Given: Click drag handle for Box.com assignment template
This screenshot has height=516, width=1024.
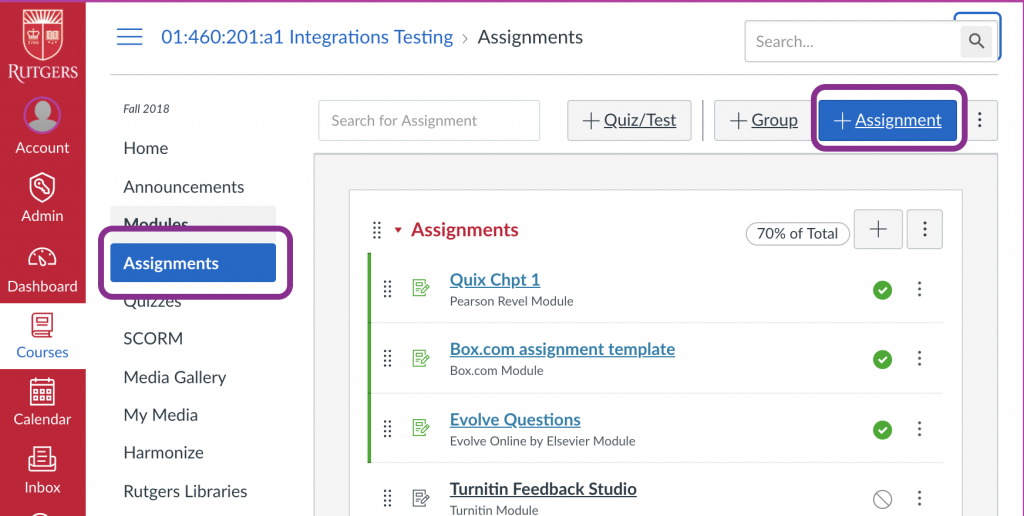Looking at the screenshot, I should click(x=387, y=358).
